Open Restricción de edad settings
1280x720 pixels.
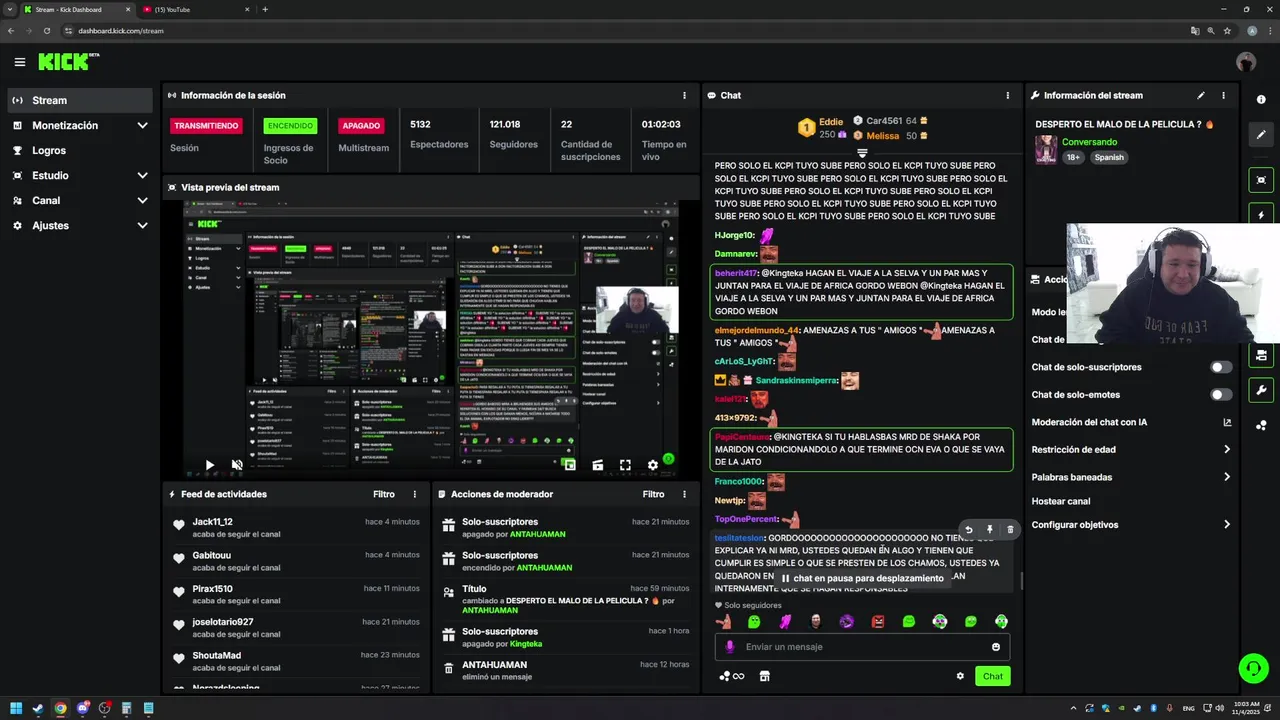click(1131, 449)
